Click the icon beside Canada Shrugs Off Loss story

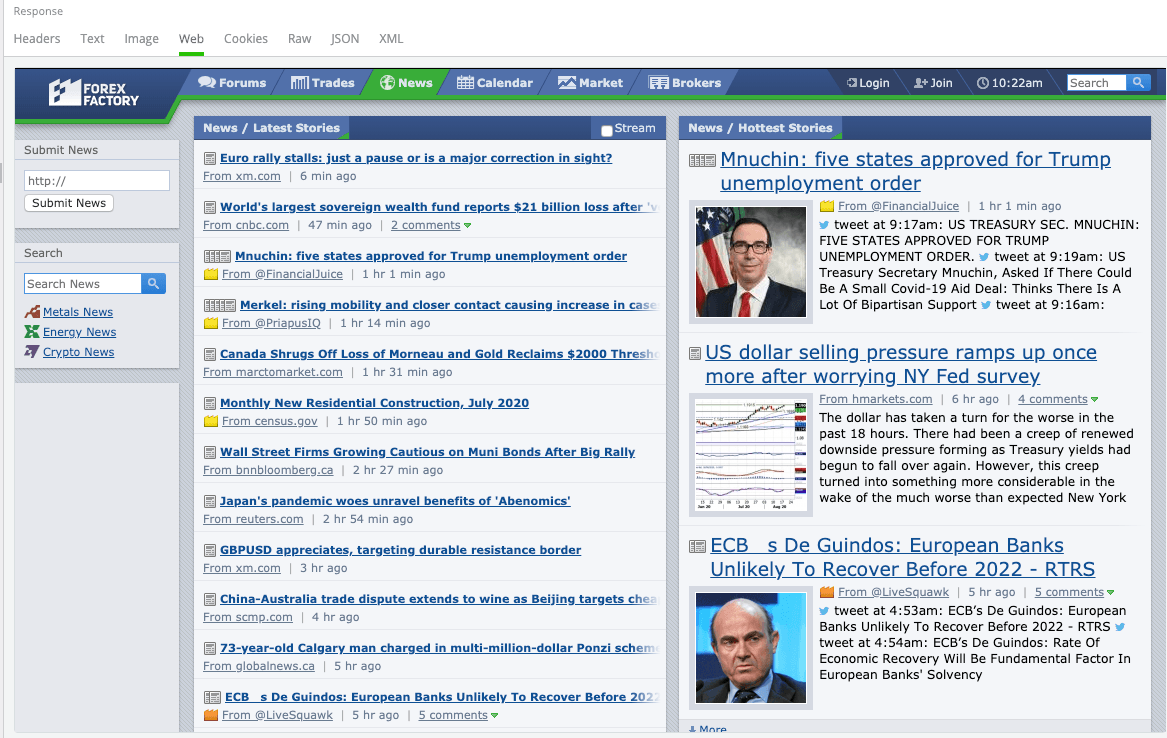coord(210,355)
